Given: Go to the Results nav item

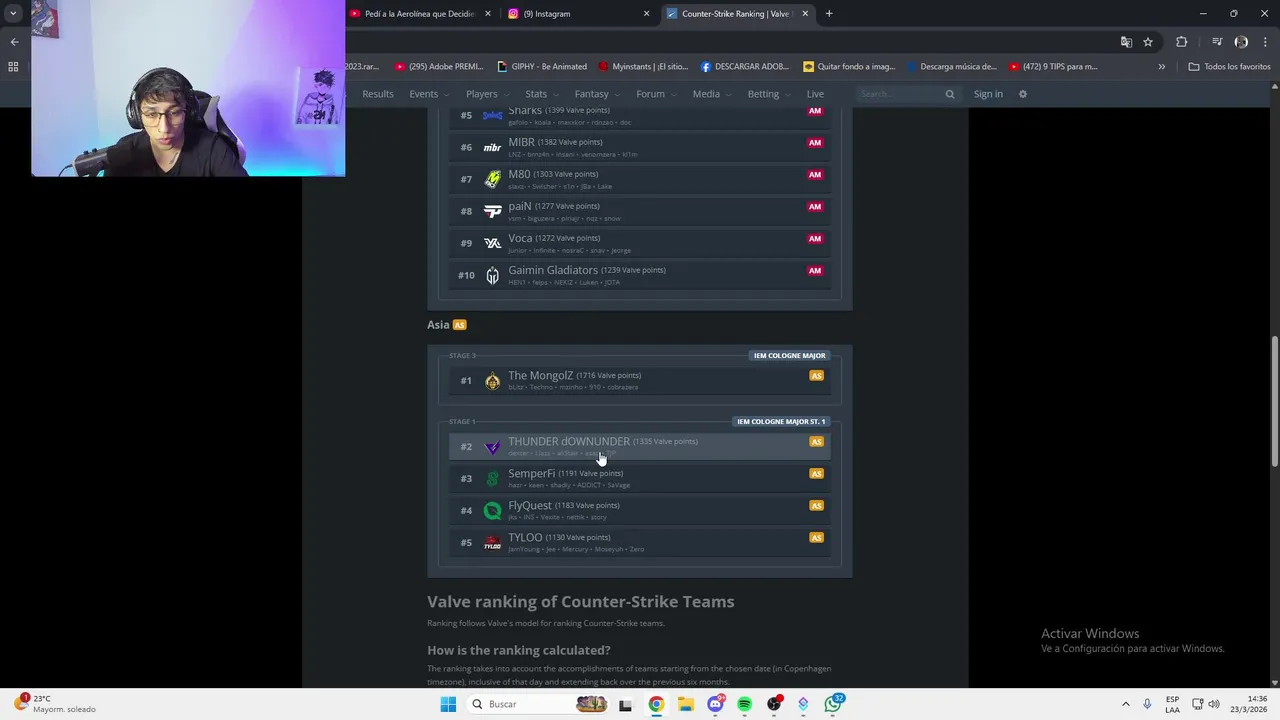Looking at the screenshot, I should pos(377,94).
